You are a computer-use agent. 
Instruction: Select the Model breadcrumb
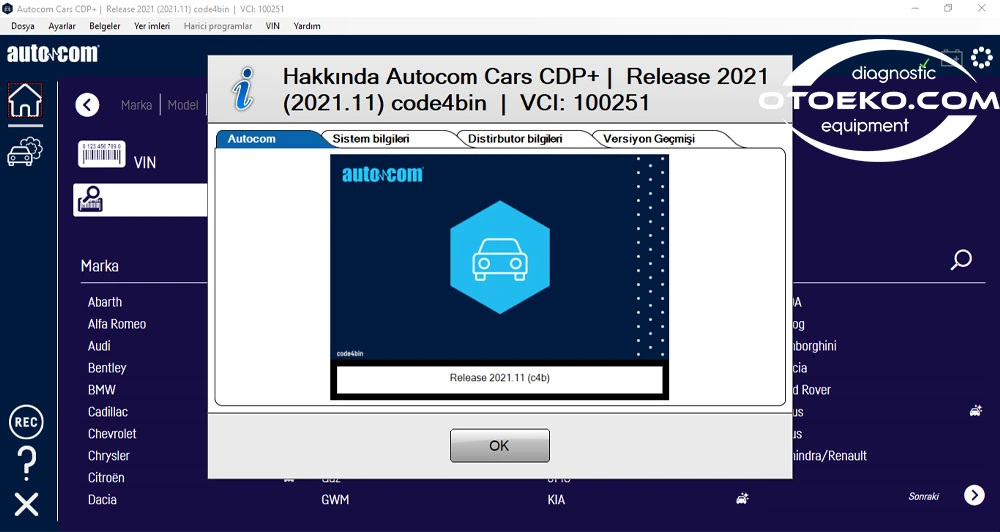pyautogui.click(x=183, y=105)
